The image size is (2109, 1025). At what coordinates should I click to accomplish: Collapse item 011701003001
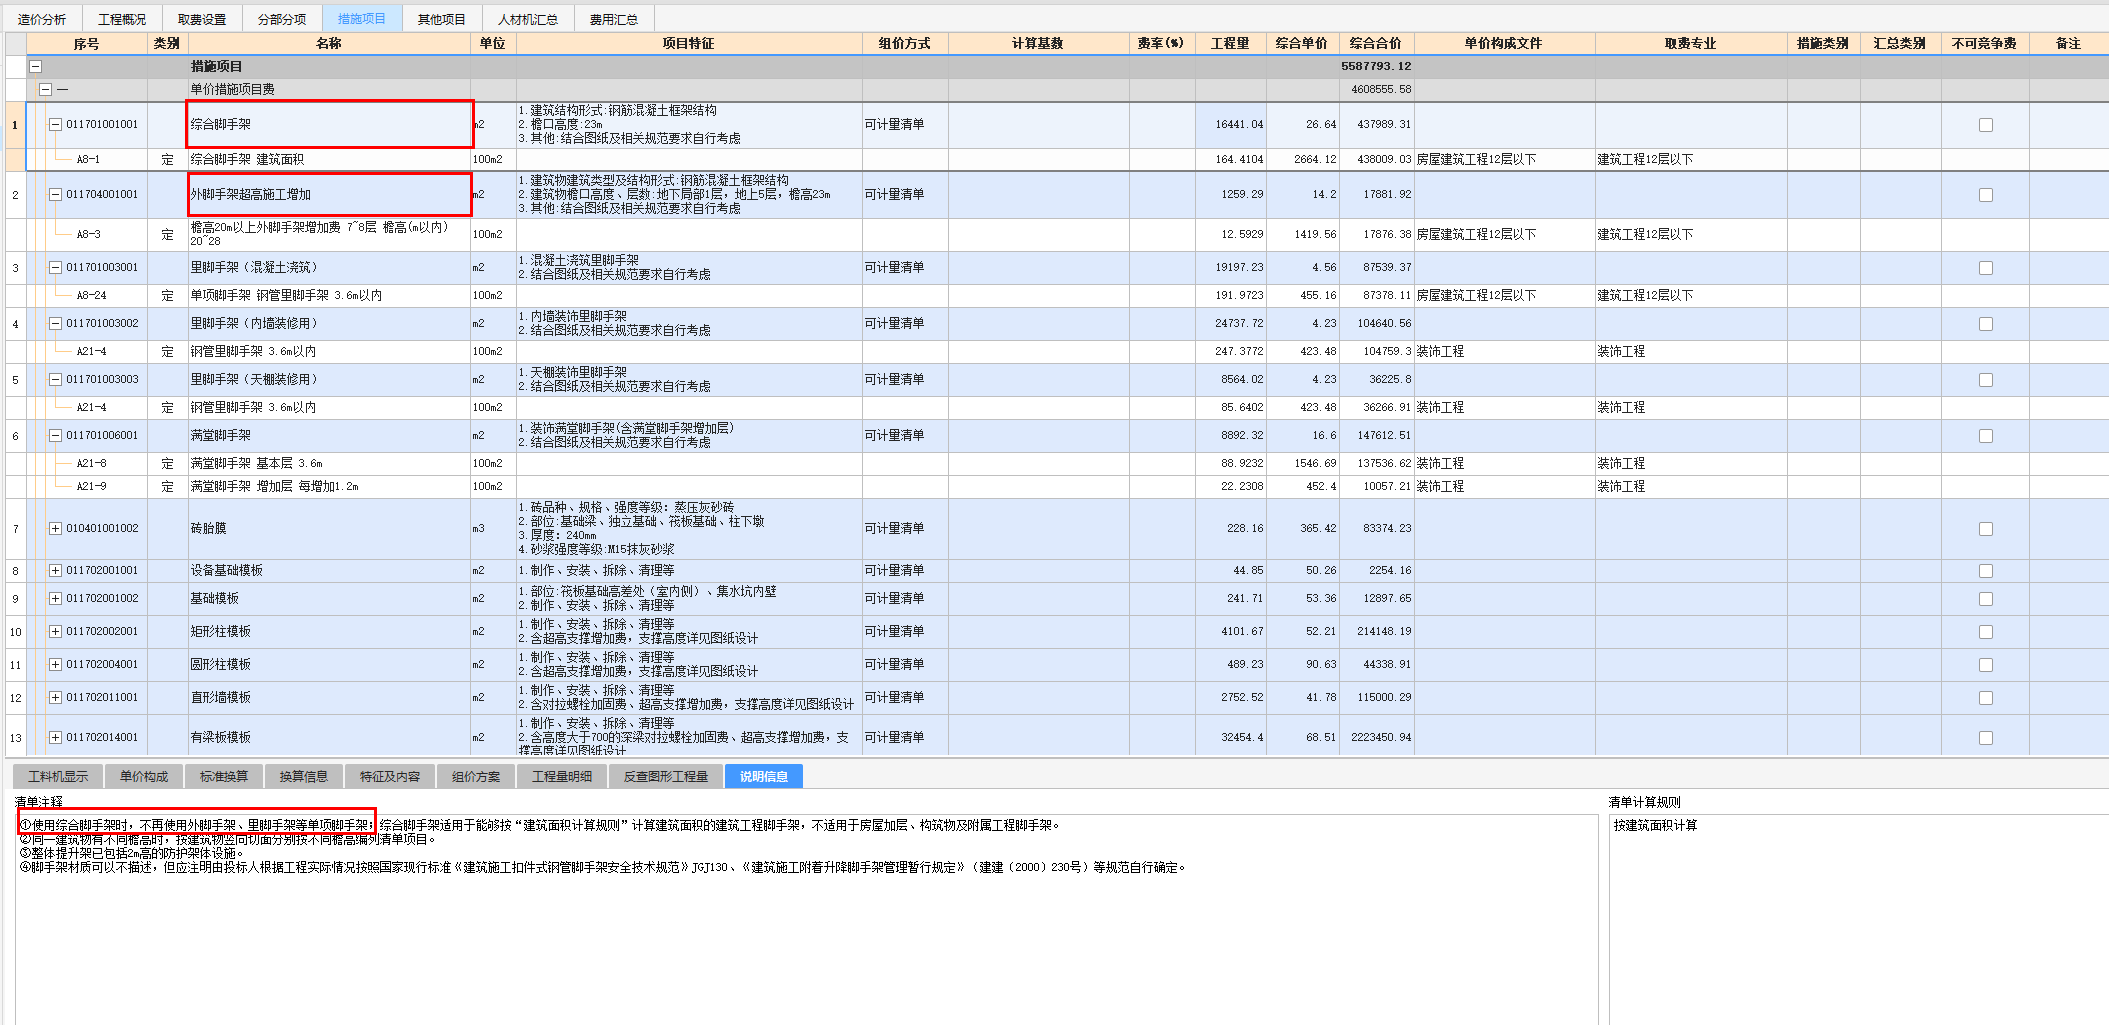pyautogui.click(x=56, y=267)
